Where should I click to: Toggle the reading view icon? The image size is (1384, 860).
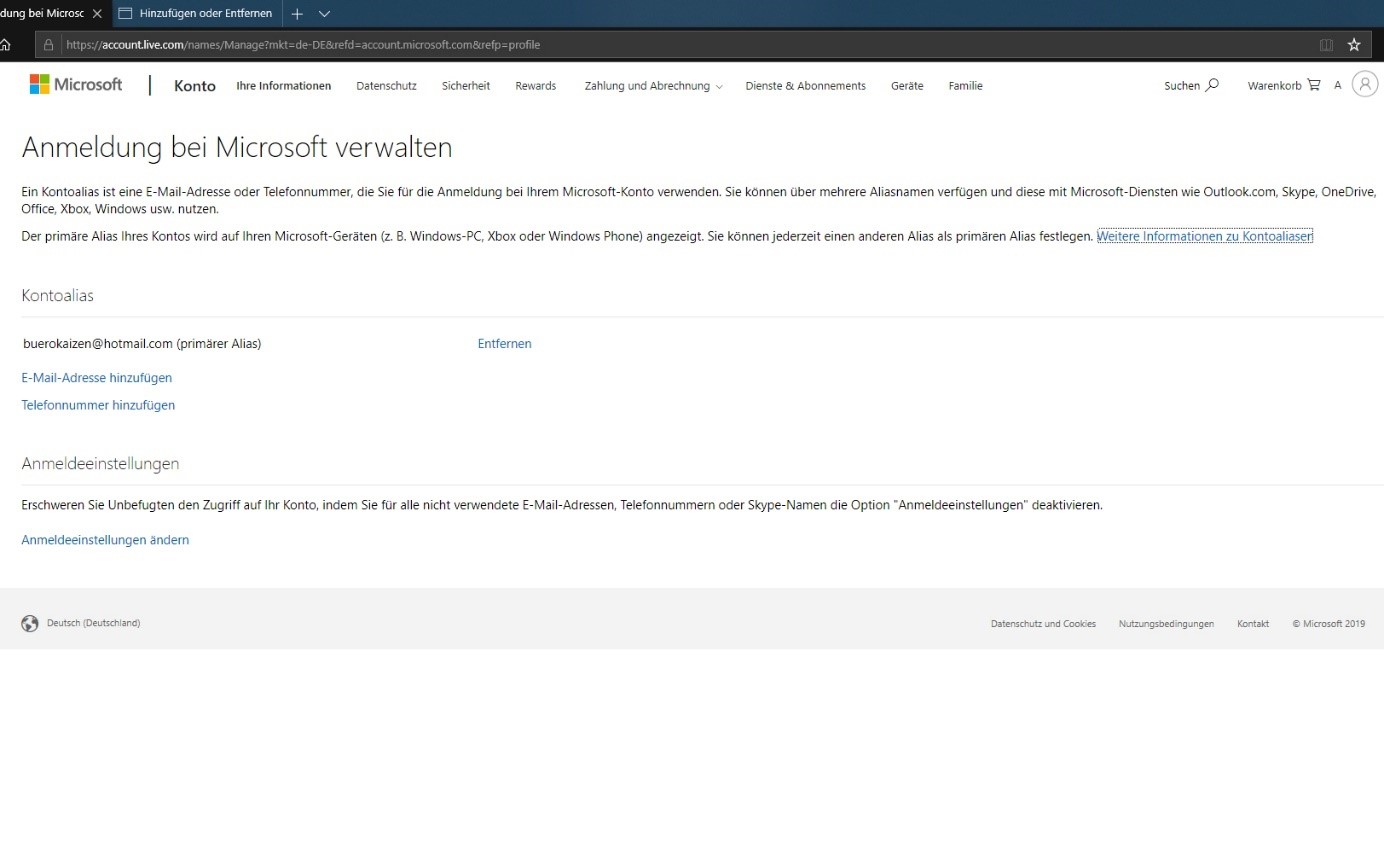(x=1326, y=44)
